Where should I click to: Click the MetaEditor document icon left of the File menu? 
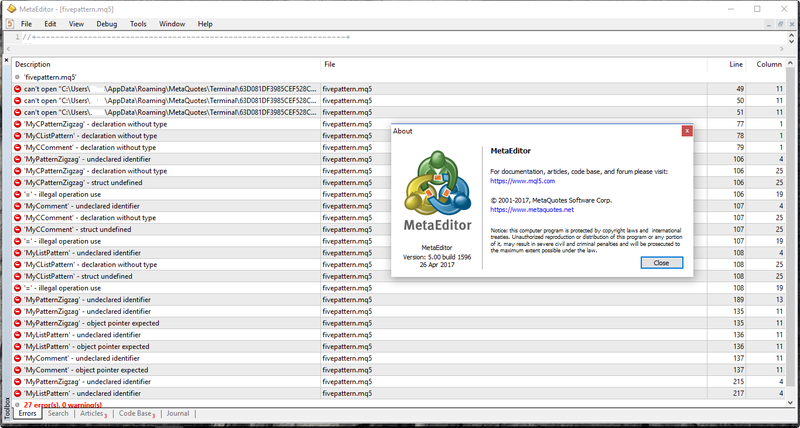(10, 23)
